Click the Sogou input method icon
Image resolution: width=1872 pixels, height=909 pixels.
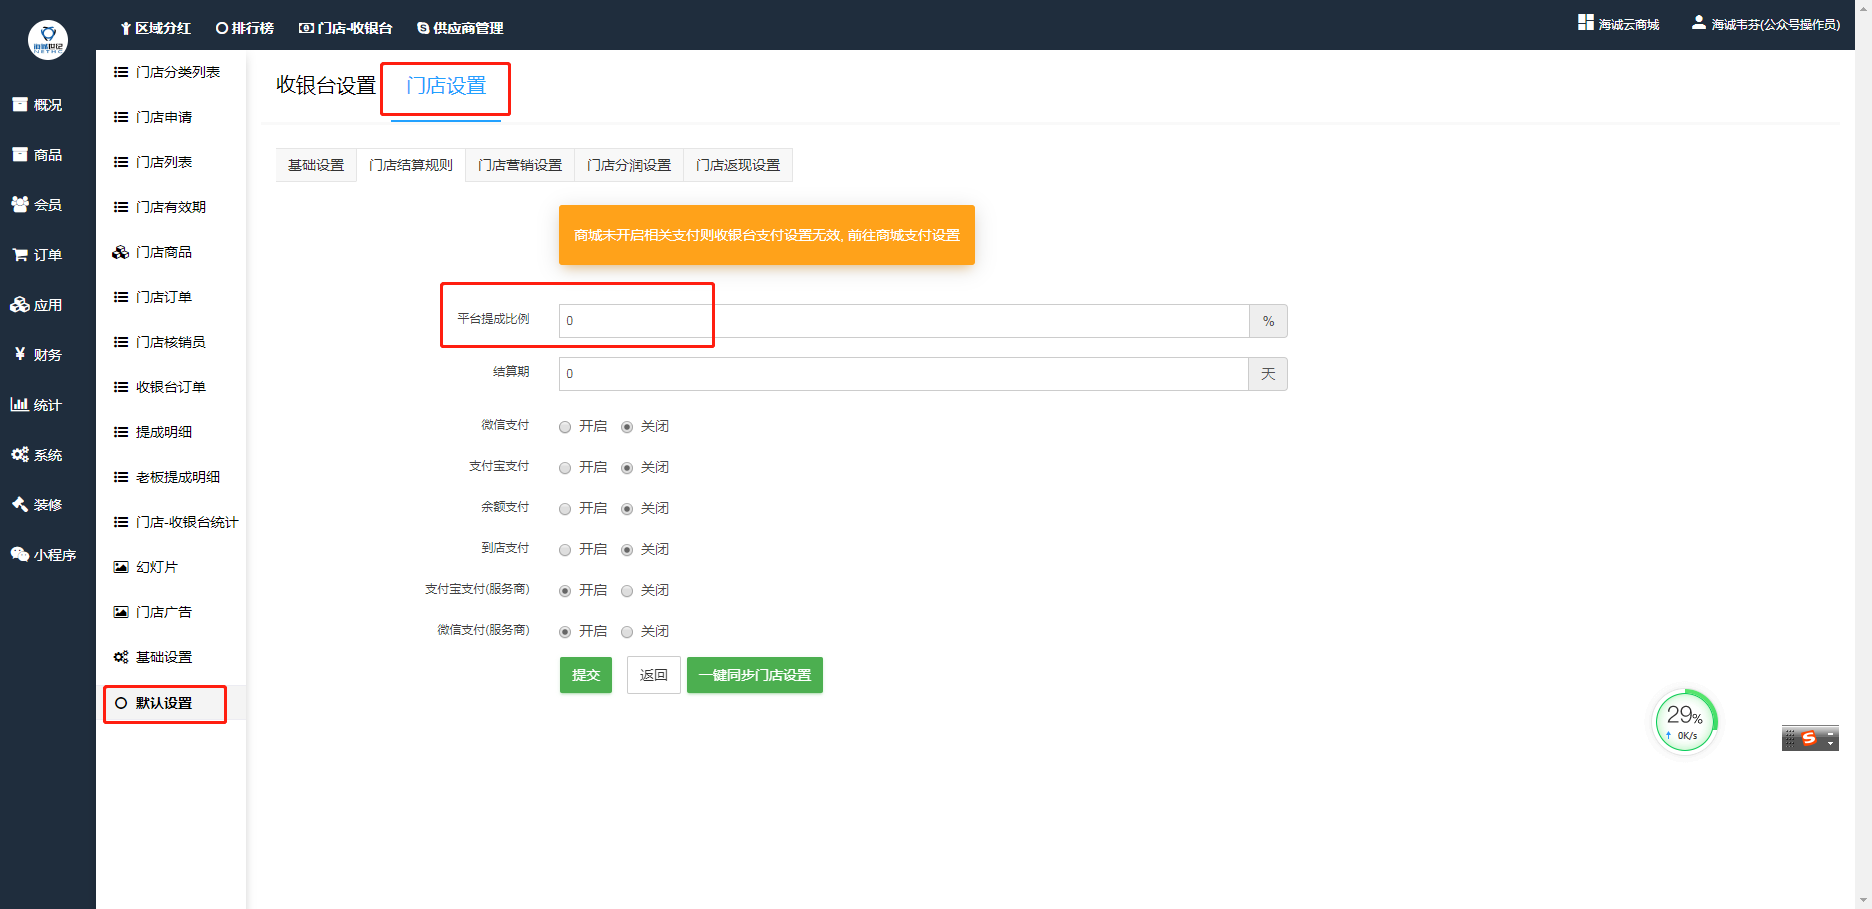click(x=1808, y=738)
